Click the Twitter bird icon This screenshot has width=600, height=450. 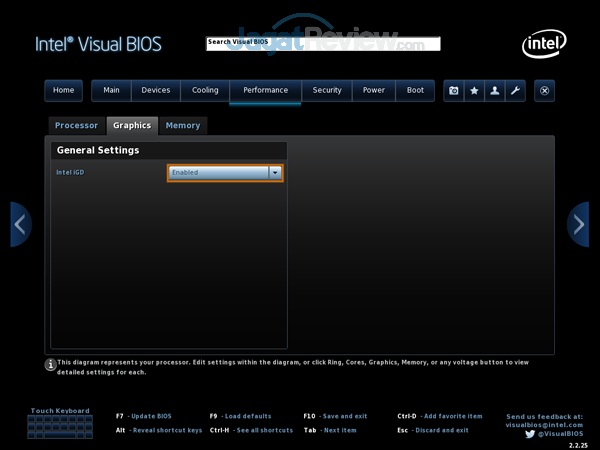pyautogui.click(x=531, y=434)
